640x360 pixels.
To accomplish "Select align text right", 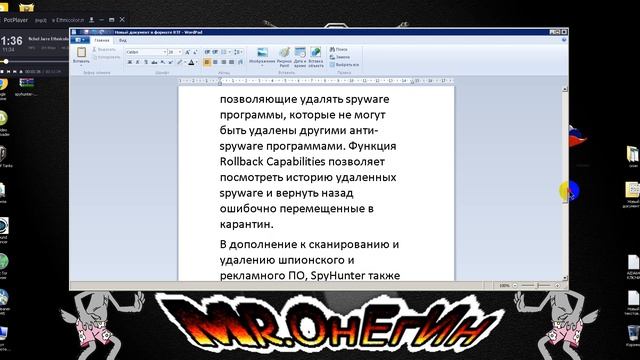I will coord(224,62).
